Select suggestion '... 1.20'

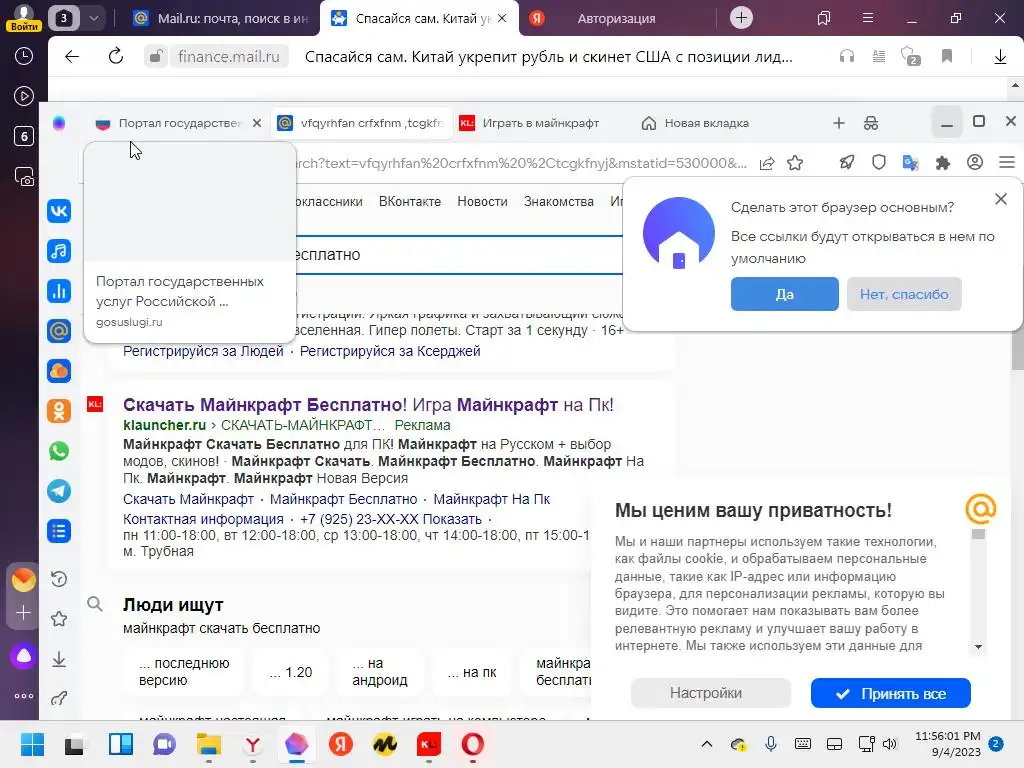(291, 672)
